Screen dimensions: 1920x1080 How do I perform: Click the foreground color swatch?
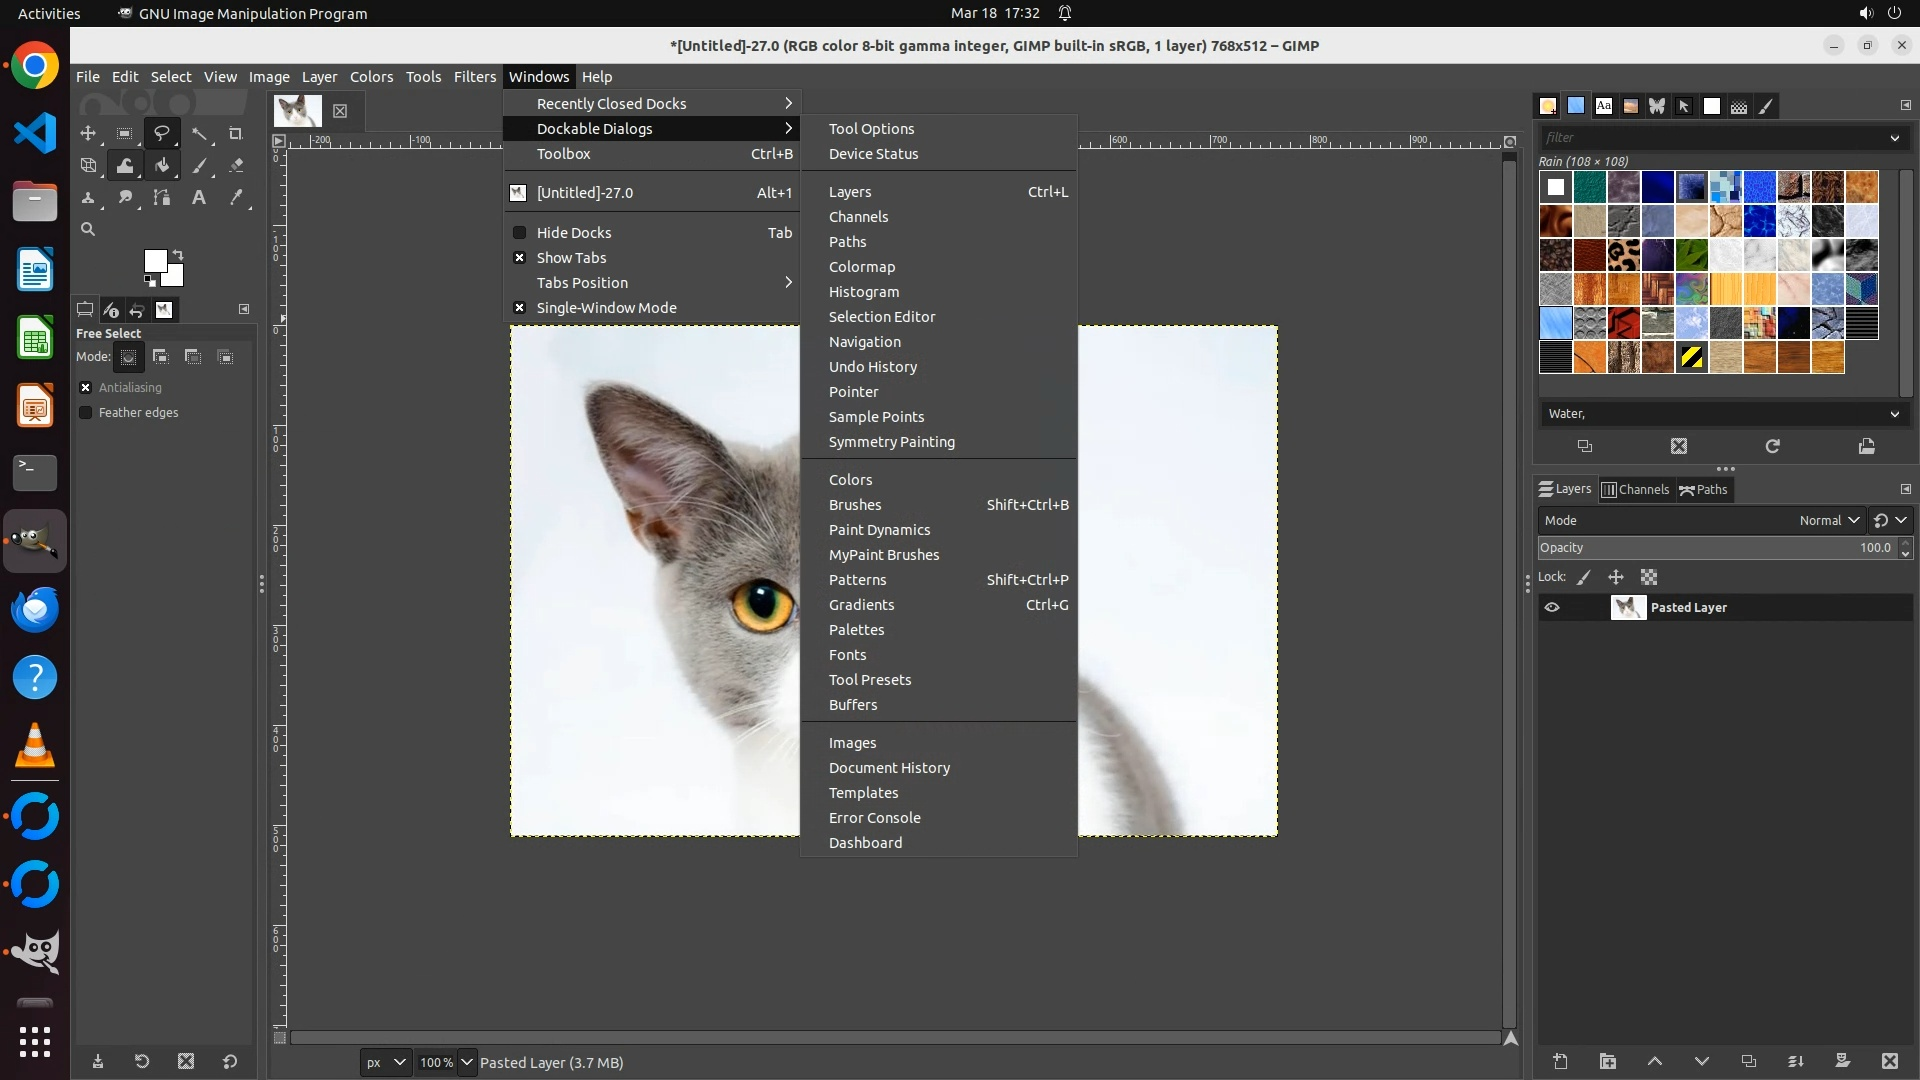154,261
